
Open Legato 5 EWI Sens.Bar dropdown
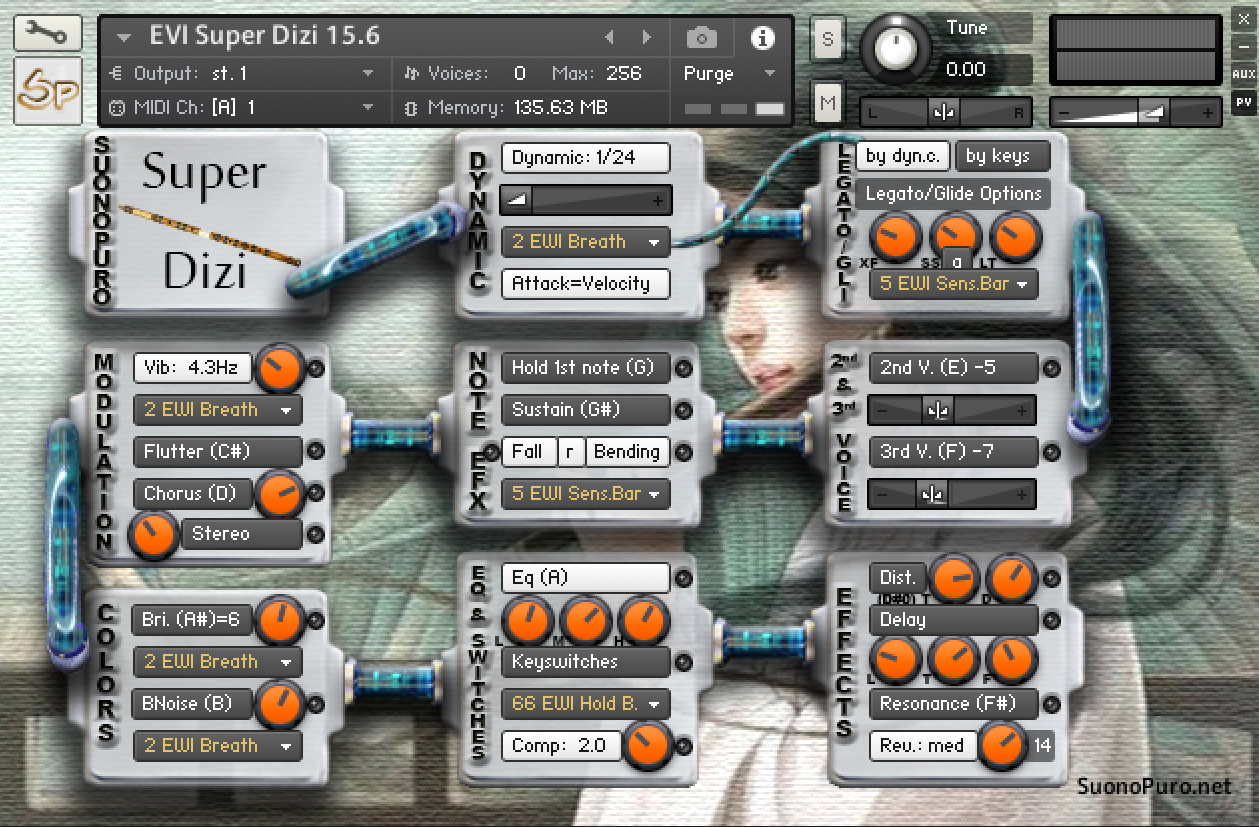pyautogui.click(x=953, y=284)
